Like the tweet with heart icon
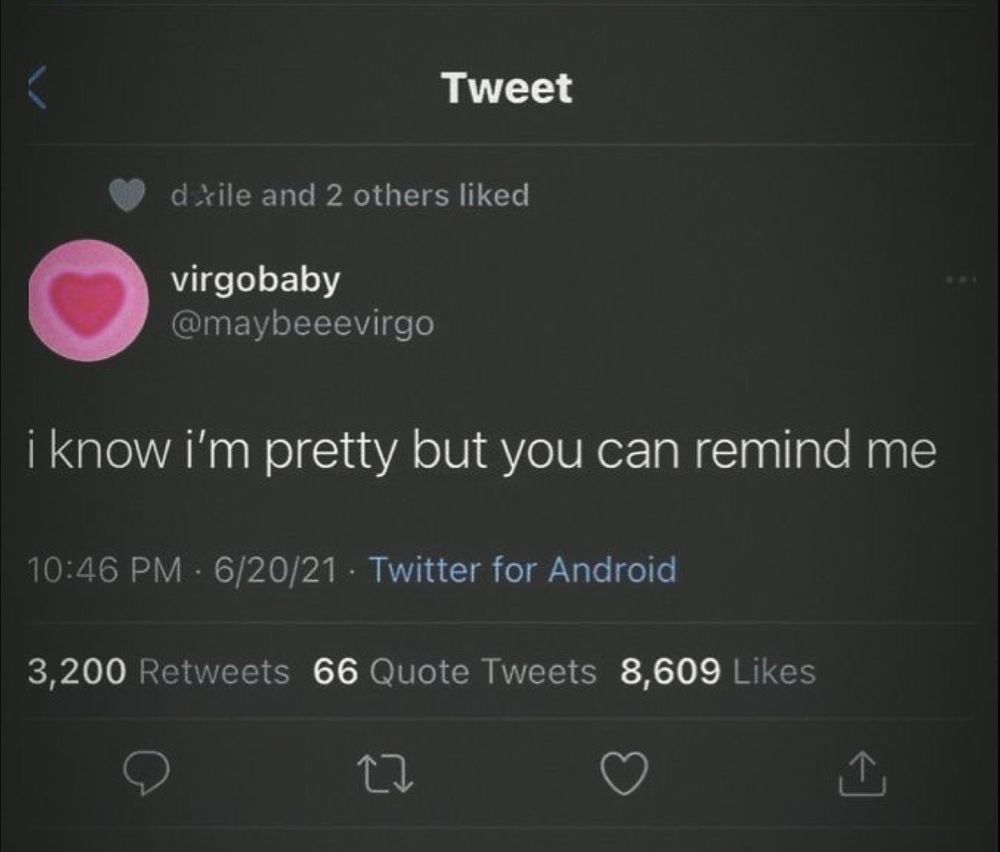1000x852 pixels. [x=624, y=773]
